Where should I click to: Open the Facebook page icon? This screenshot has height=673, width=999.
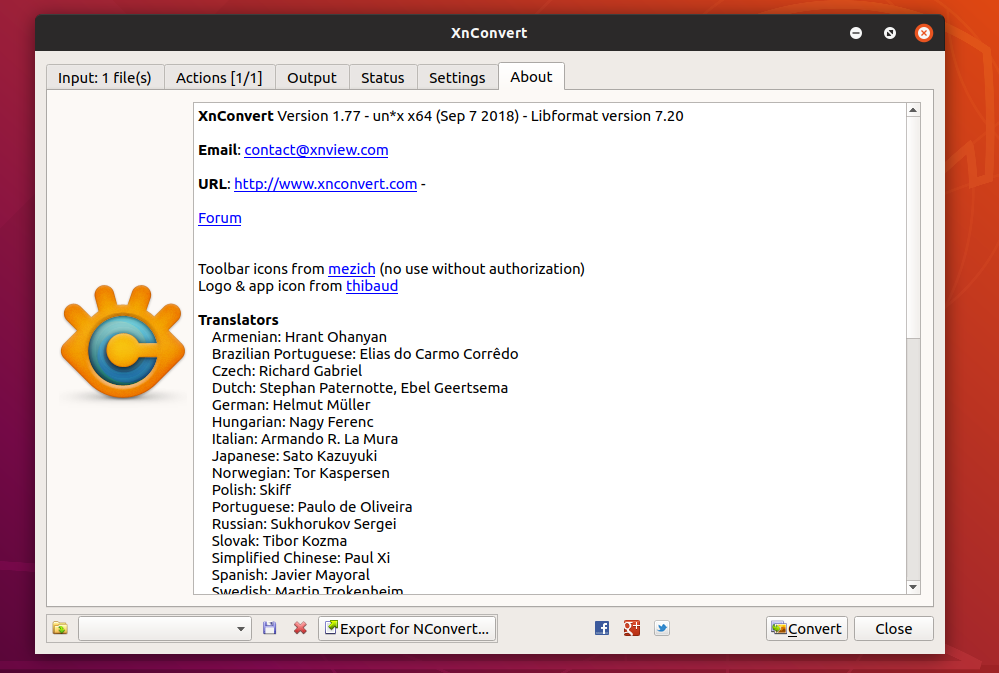click(x=601, y=628)
